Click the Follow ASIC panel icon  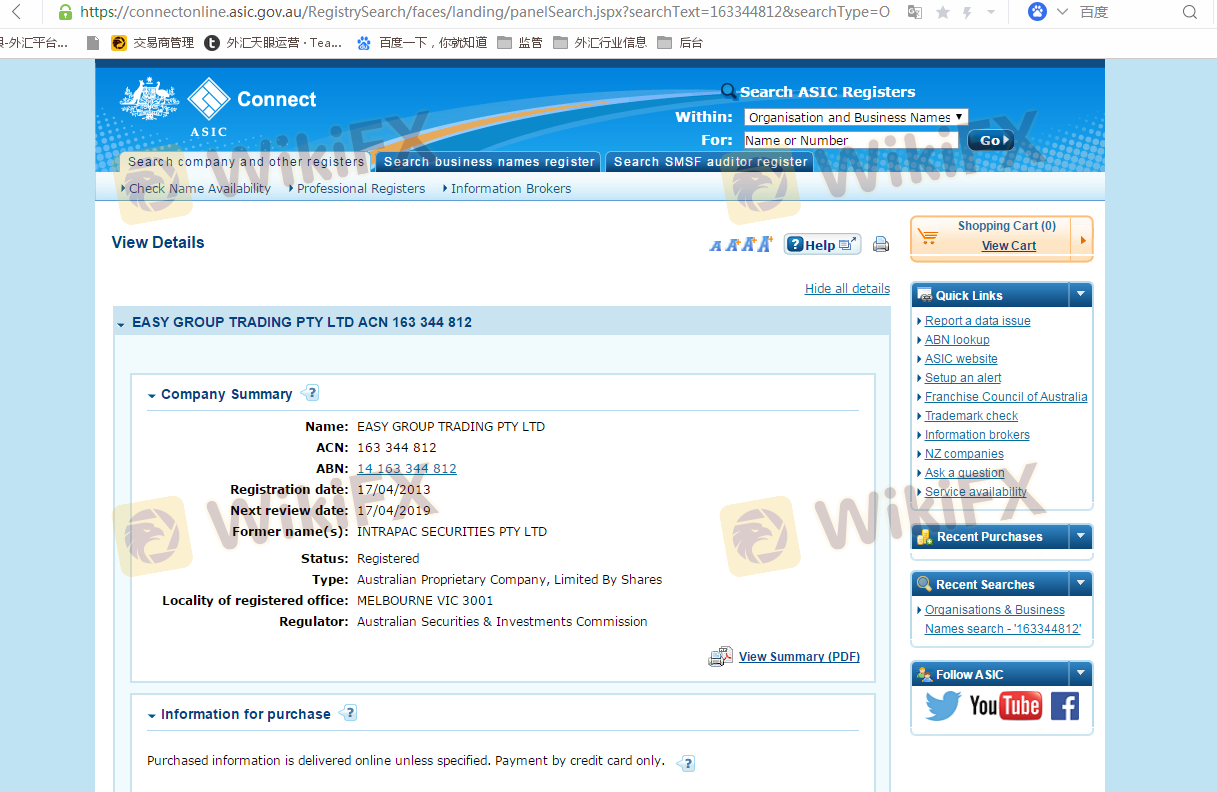click(x=925, y=675)
